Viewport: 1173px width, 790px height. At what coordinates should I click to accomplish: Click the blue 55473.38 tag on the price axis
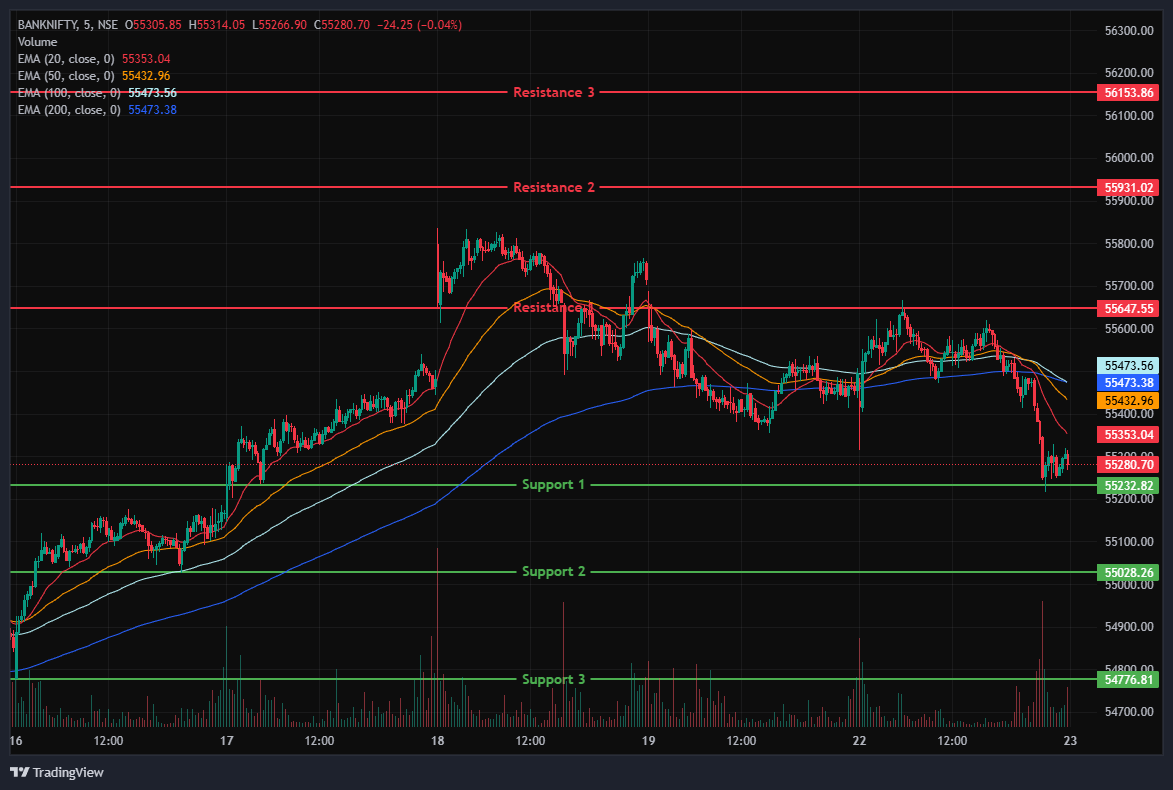1128,383
